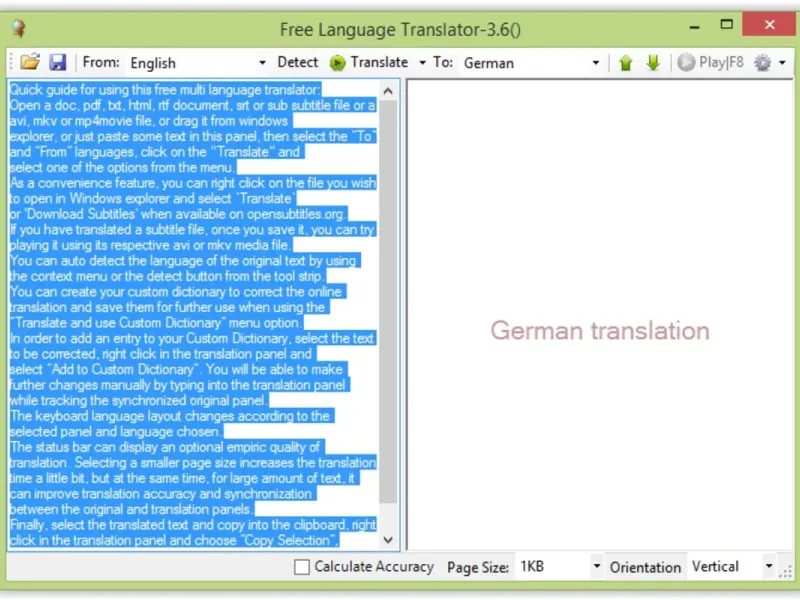Click the application icon in title bar
The width and height of the screenshot is (800, 600).
(19, 28)
